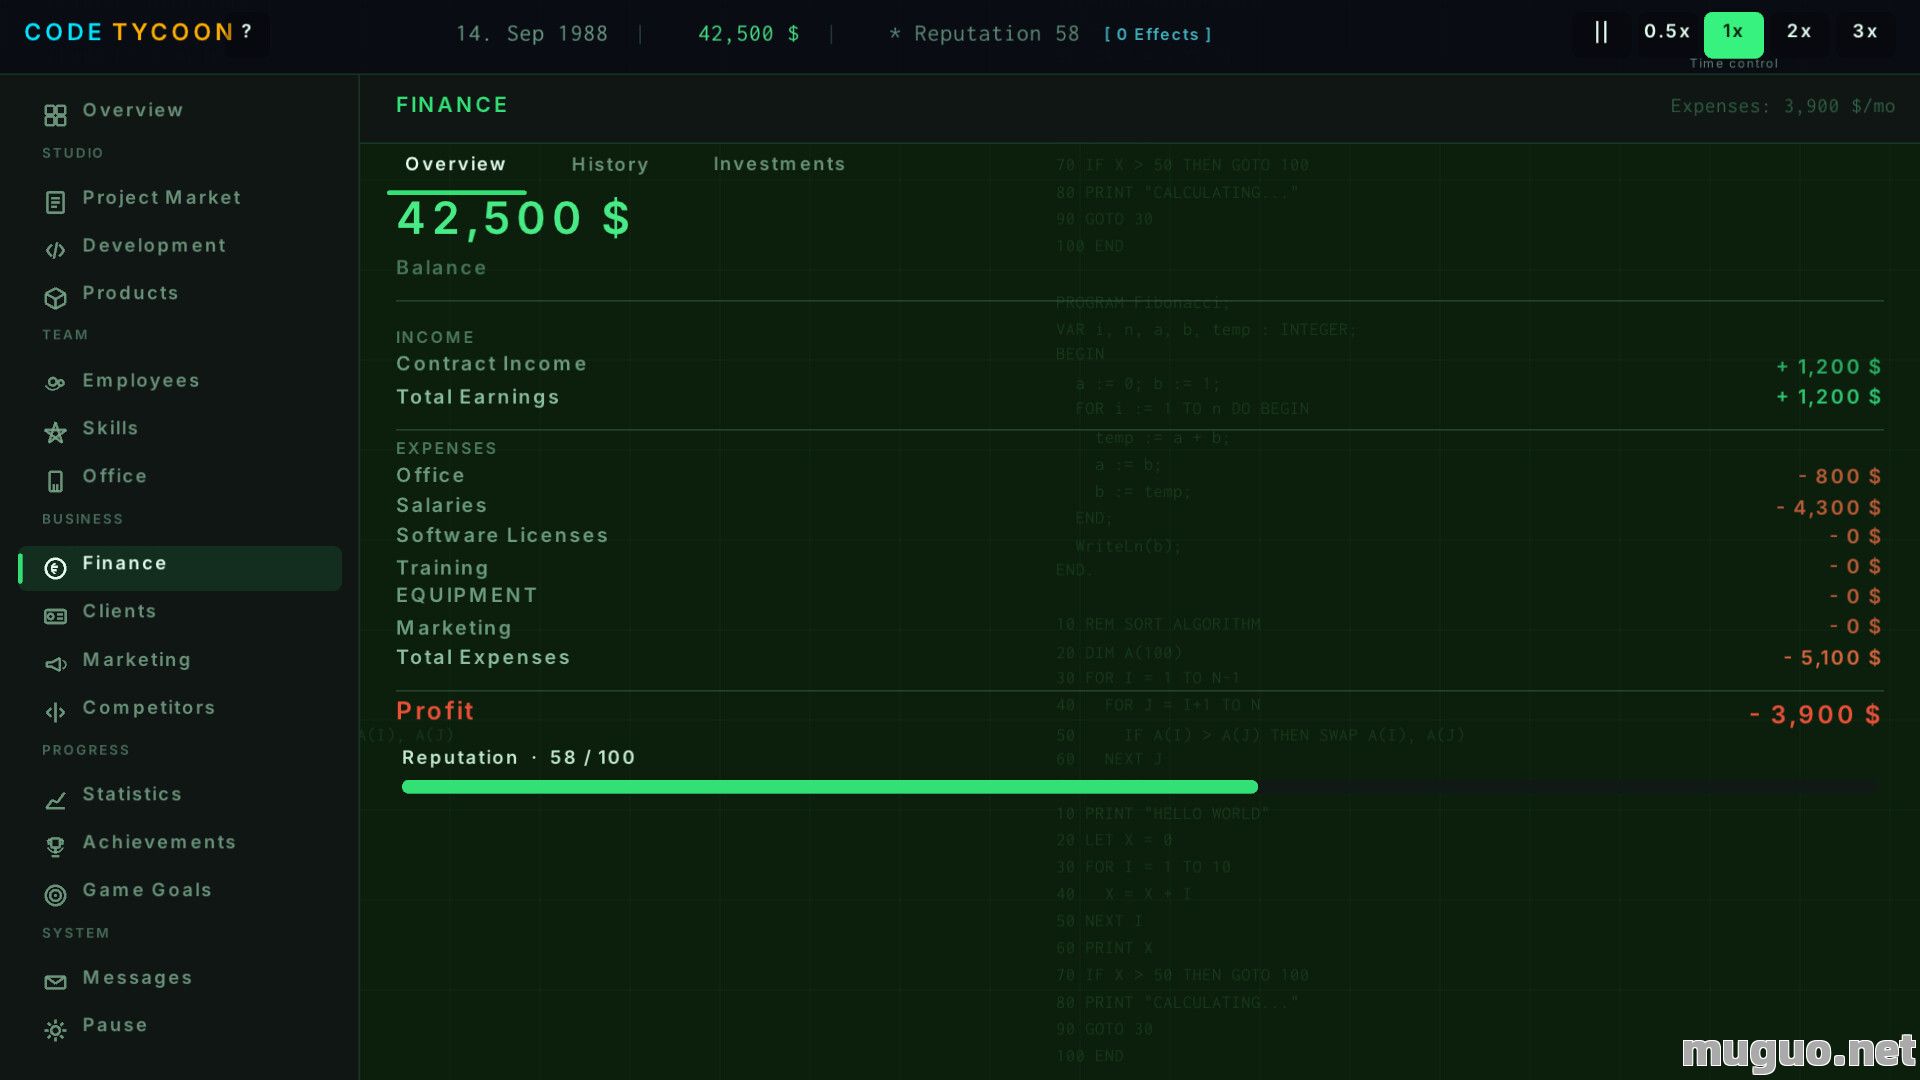
Task: Click the Employees people icon
Action: coord(55,384)
